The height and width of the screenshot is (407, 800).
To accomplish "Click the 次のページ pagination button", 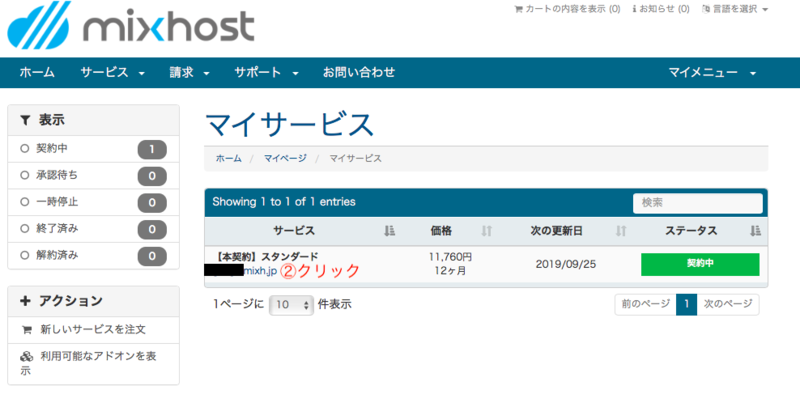I will [728, 304].
